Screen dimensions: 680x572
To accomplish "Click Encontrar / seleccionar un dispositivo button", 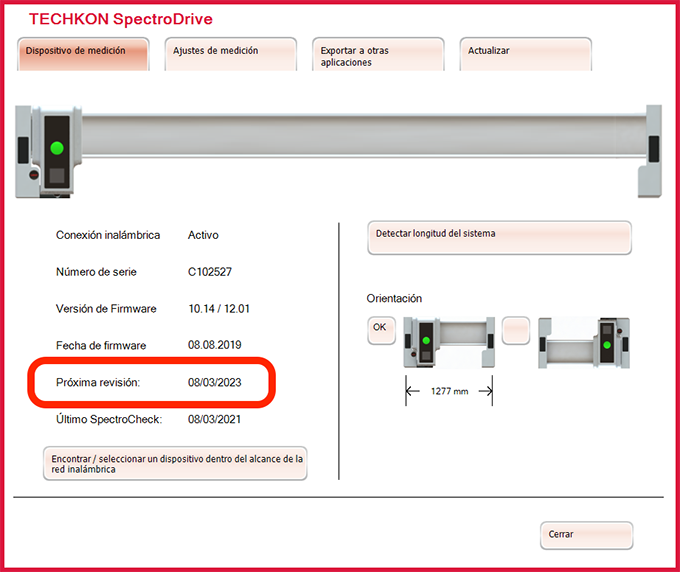I will tap(175, 464).
